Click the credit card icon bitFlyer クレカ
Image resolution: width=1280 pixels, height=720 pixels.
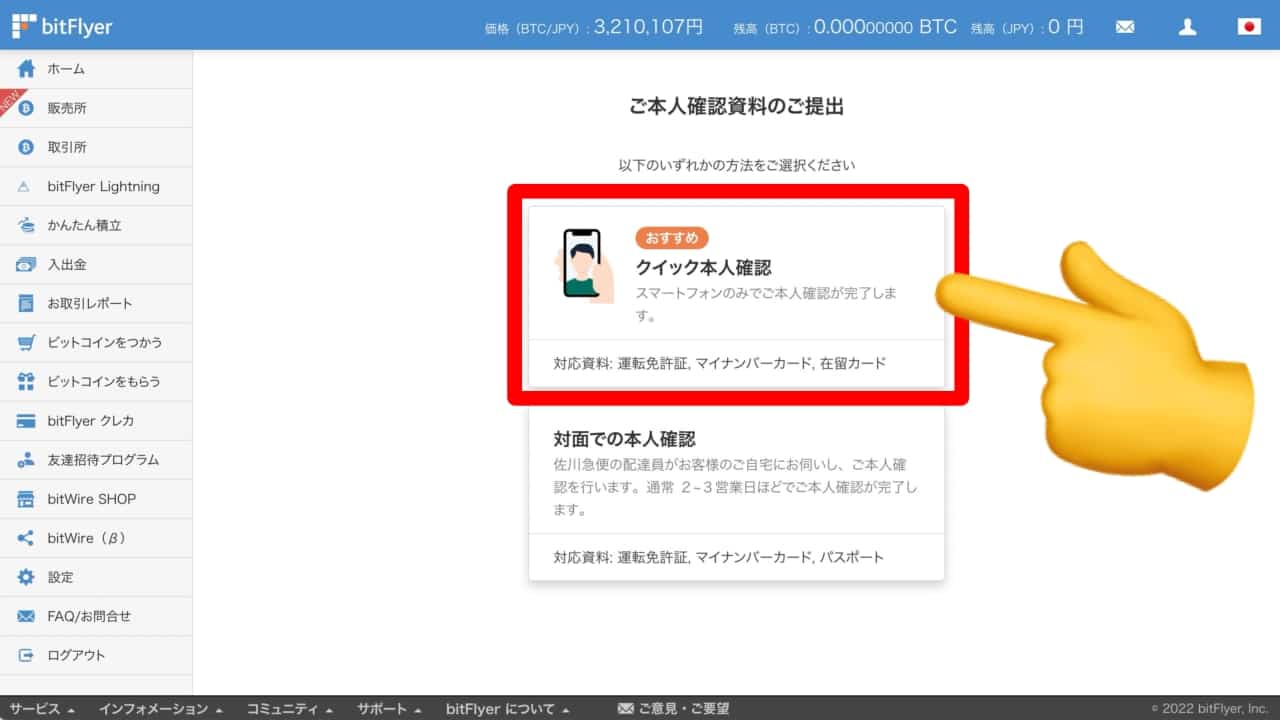pos(26,421)
